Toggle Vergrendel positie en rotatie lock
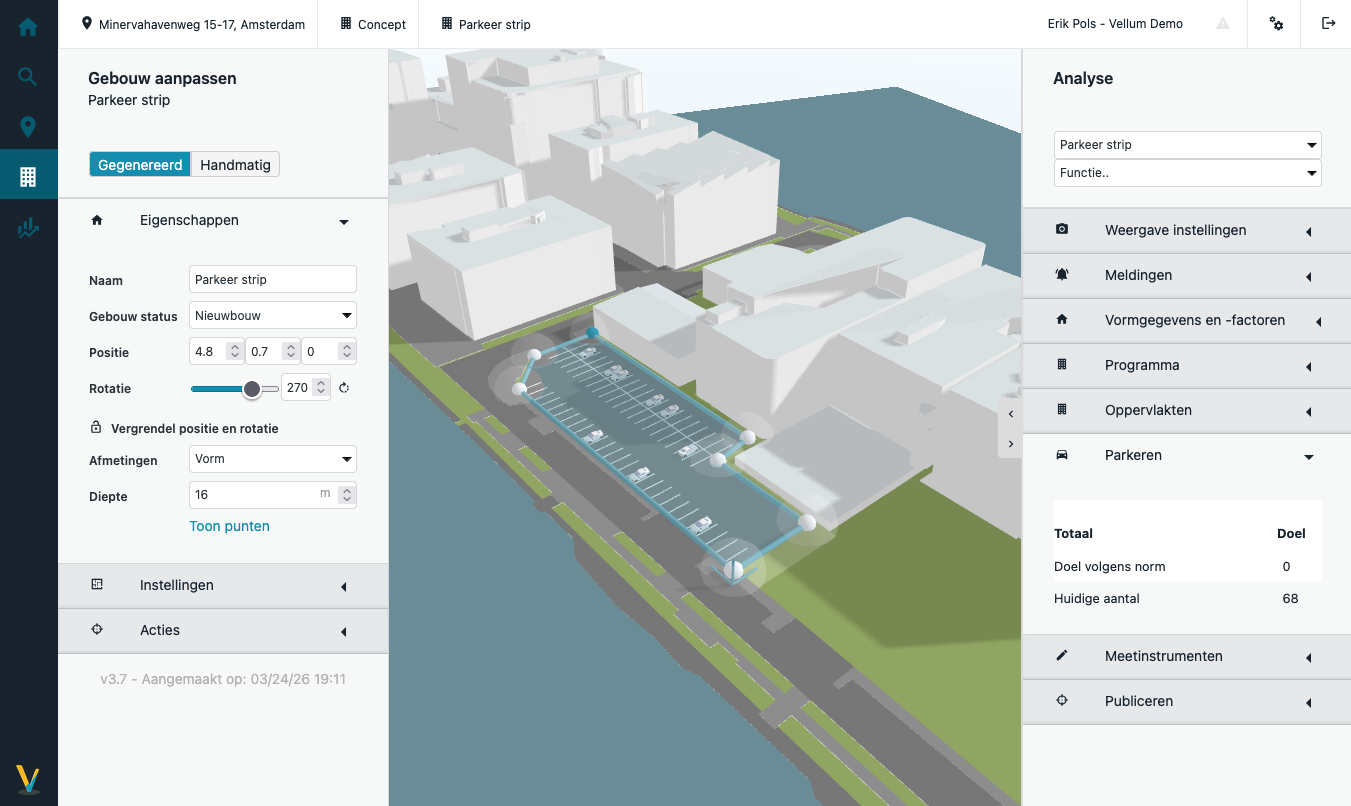 tap(96, 428)
